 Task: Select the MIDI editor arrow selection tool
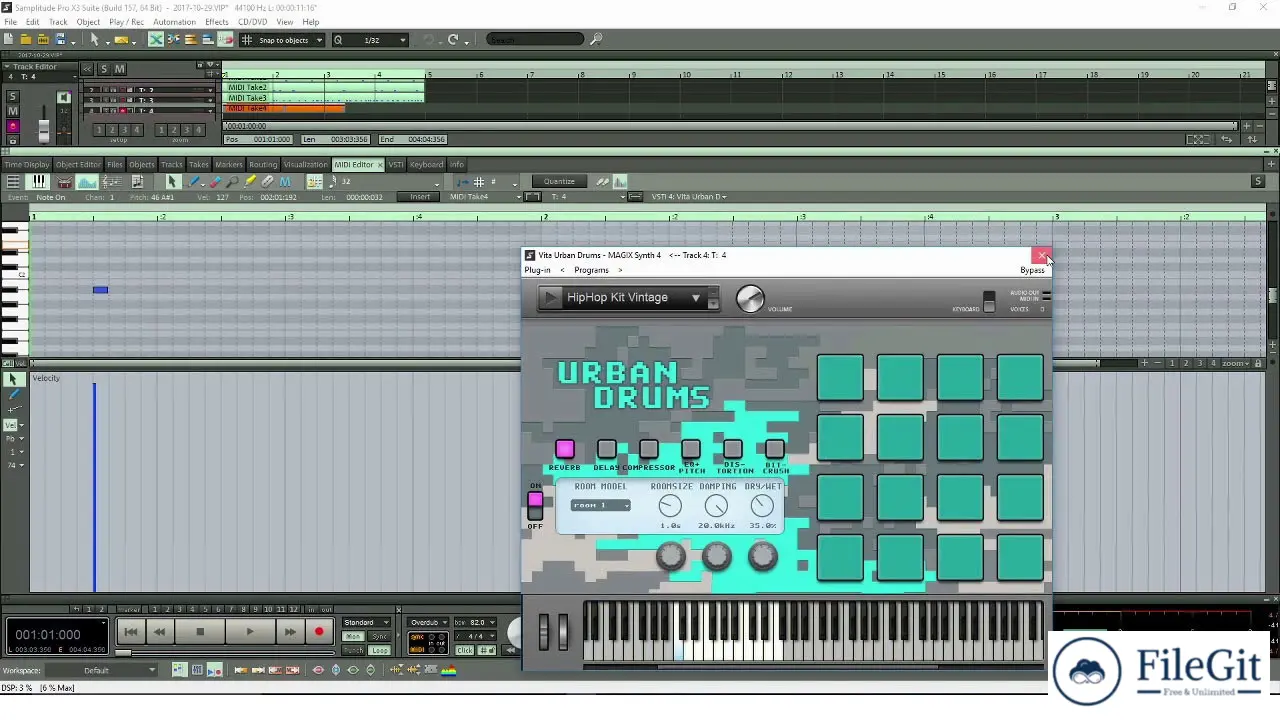[x=172, y=181]
